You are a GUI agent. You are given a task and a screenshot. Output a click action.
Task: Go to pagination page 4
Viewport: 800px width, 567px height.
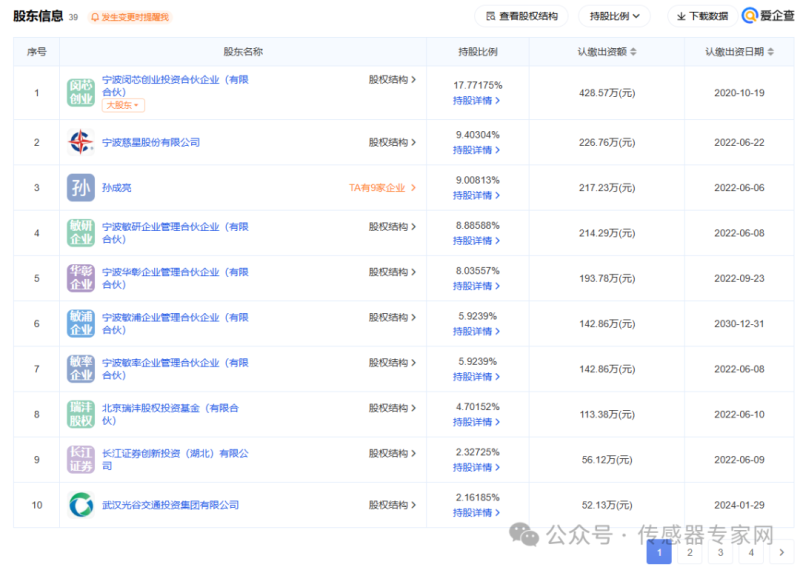tap(751, 552)
